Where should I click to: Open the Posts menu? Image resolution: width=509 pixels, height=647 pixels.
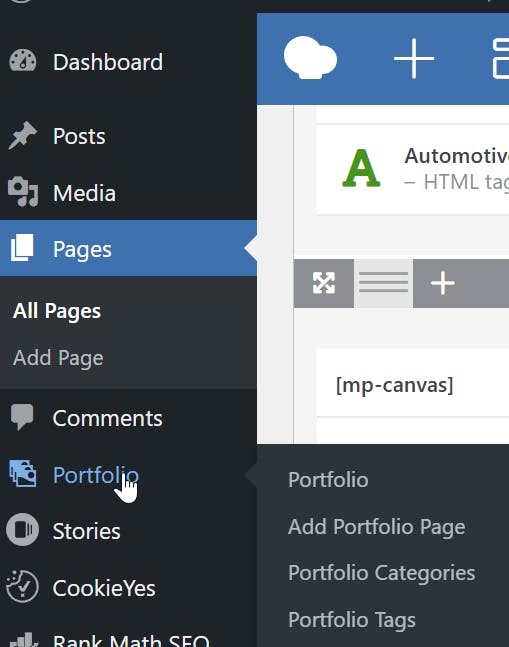click(x=79, y=136)
